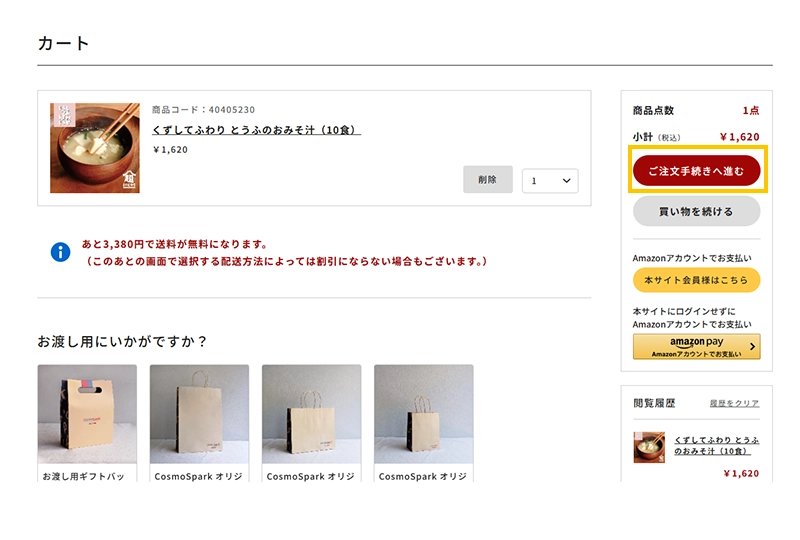Click the 削除 delete button
Screen dimensions: 800x540
pyautogui.click(x=488, y=179)
